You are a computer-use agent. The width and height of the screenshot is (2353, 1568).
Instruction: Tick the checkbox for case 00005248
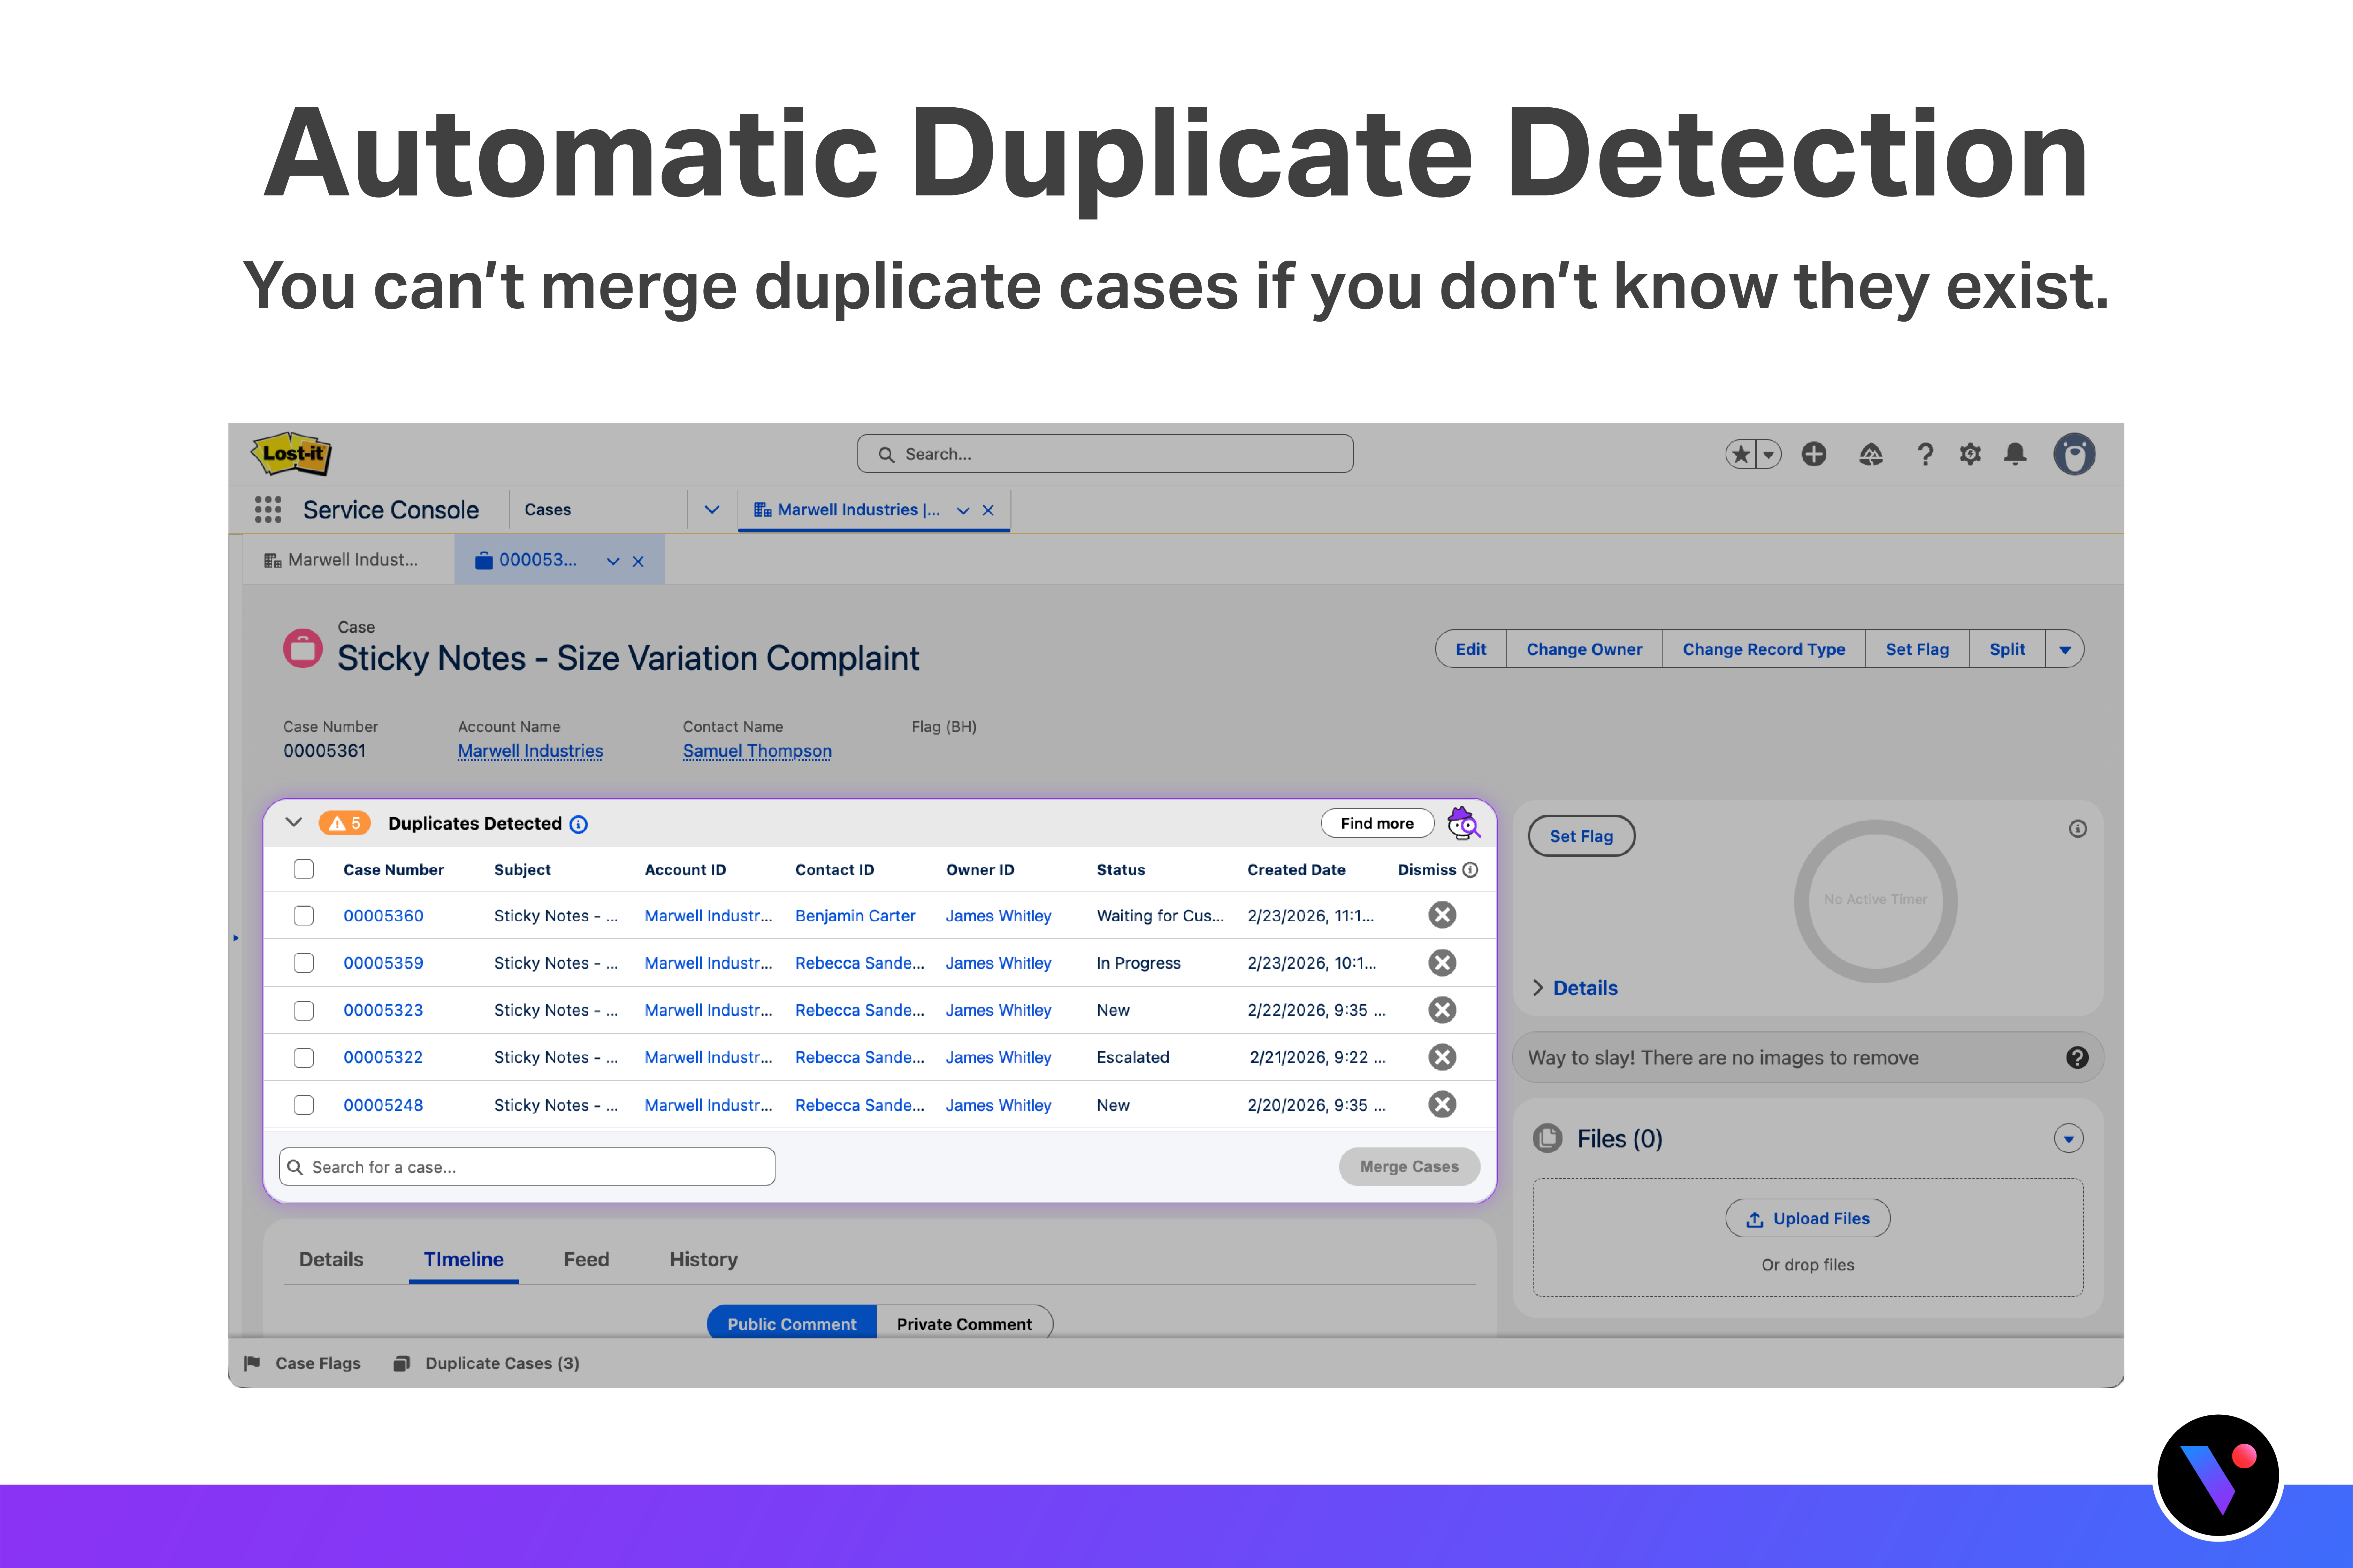click(304, 1105)
